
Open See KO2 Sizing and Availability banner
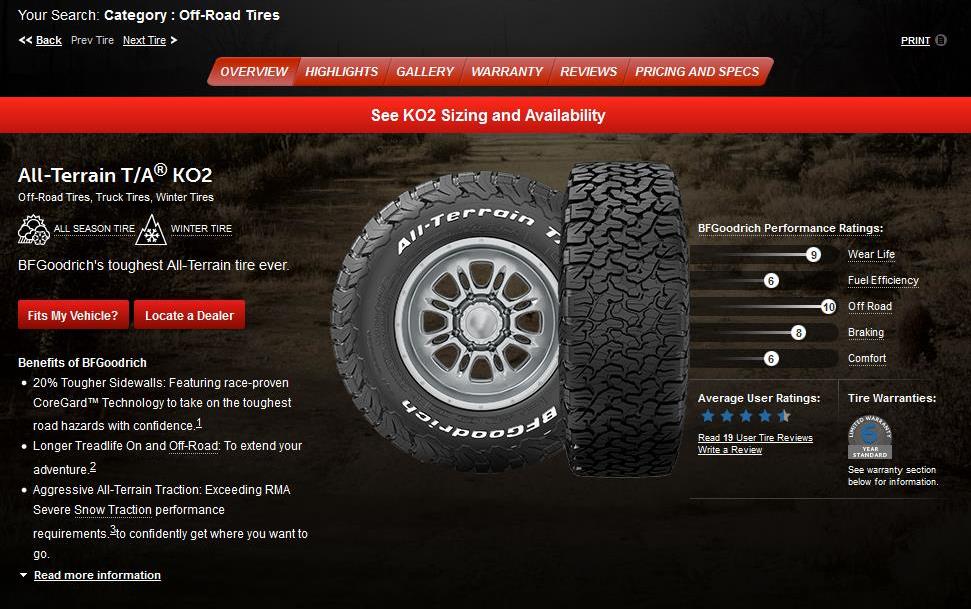[x=486, y=115]
